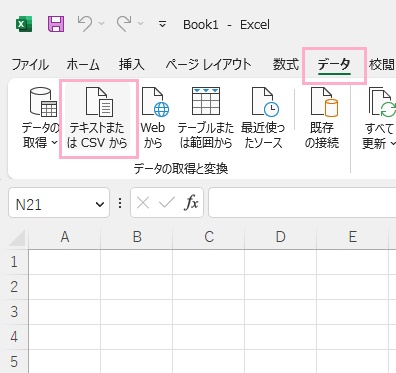Open データの取得 dropdown button
The width and height of the screenshot is (396, 373).
point(40,118)
